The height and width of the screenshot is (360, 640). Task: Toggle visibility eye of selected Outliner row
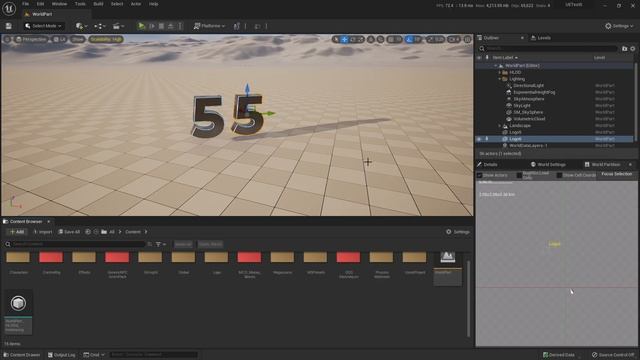[x=479, y=139]
